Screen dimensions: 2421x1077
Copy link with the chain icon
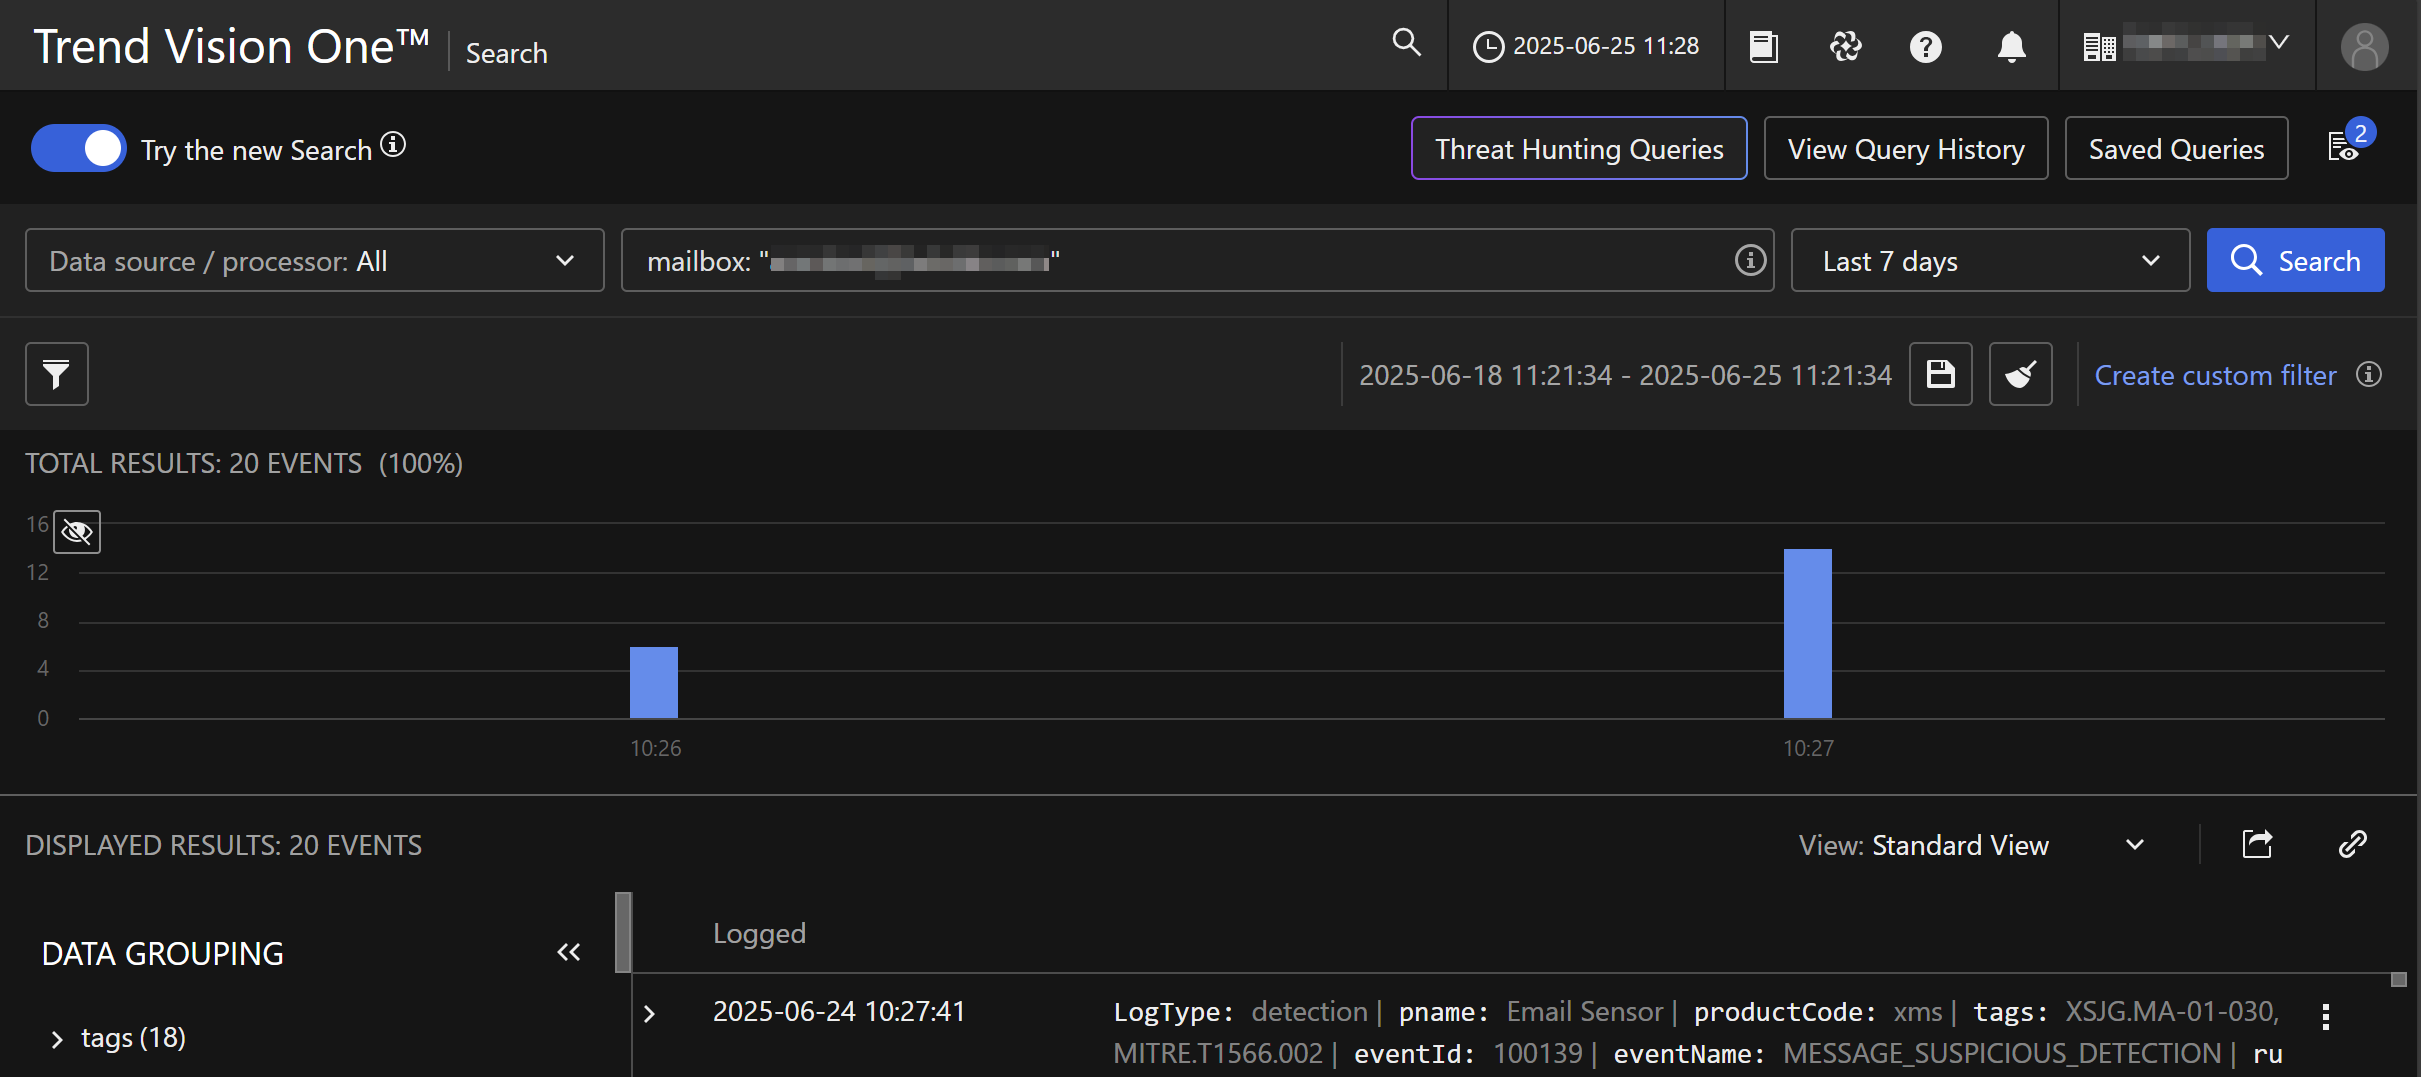[2352, 845]
